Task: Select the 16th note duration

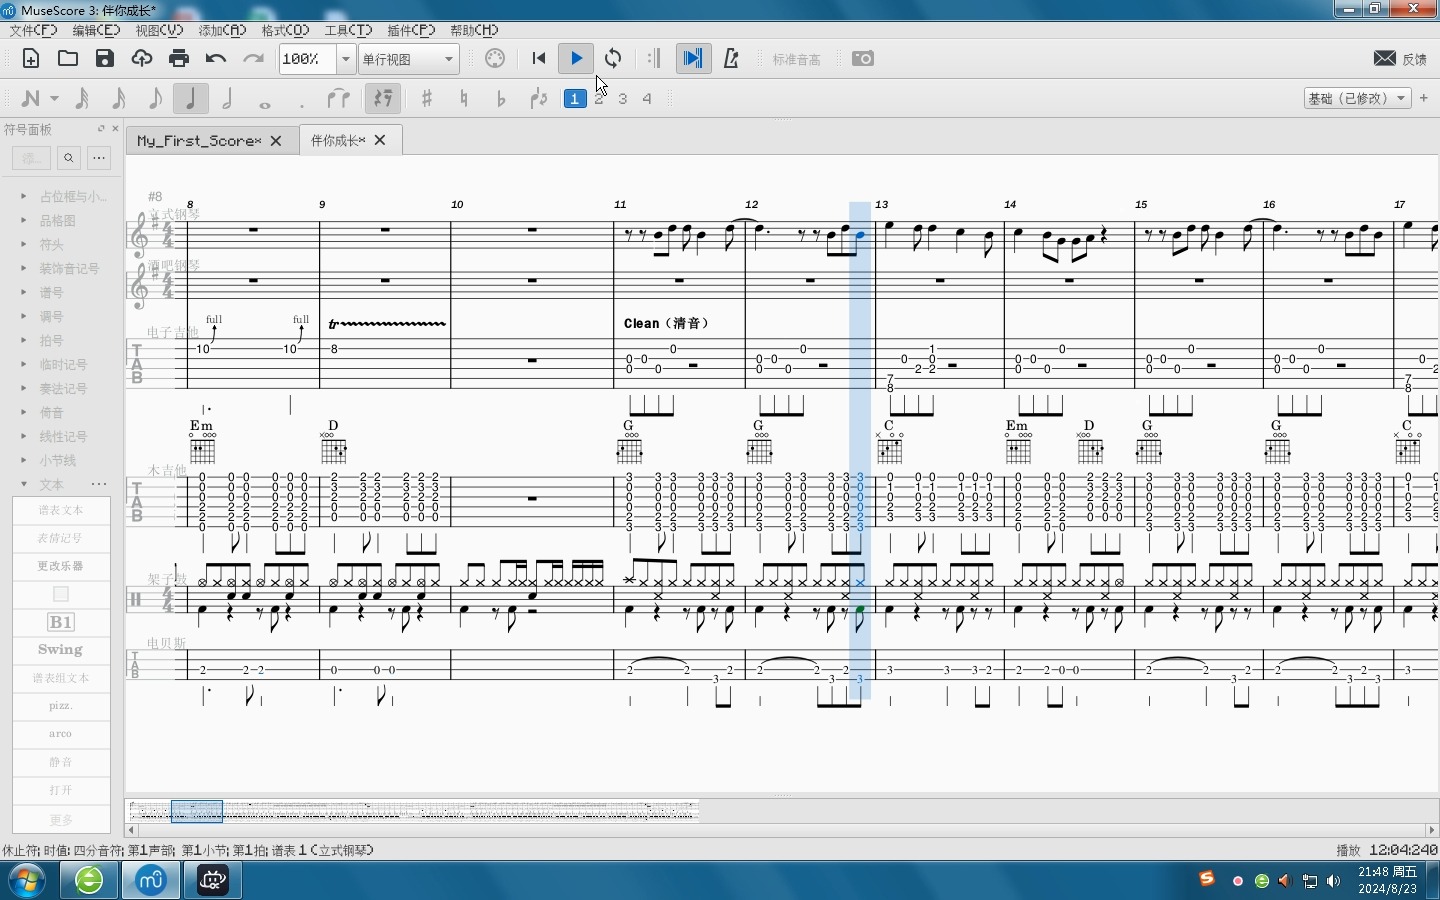Action: [x=118, y=98]
